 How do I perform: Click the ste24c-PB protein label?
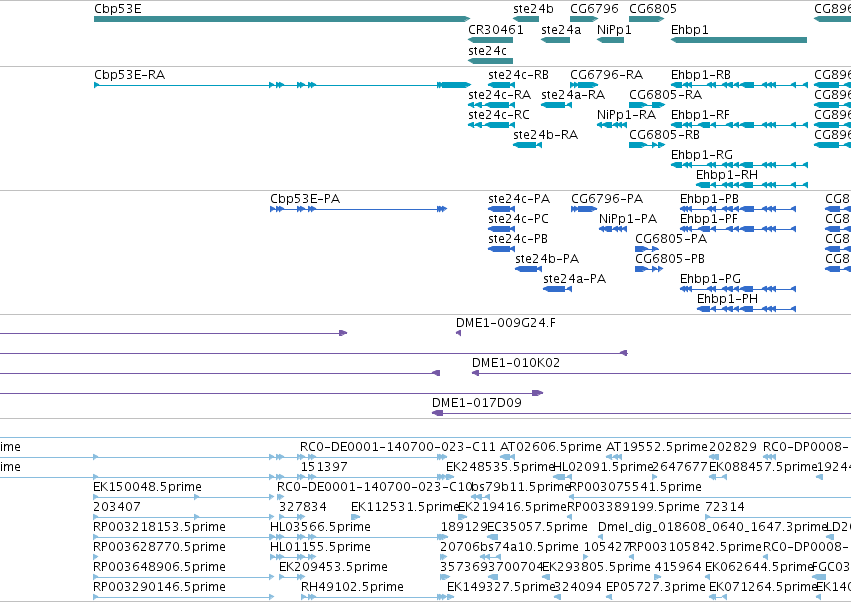518,239
